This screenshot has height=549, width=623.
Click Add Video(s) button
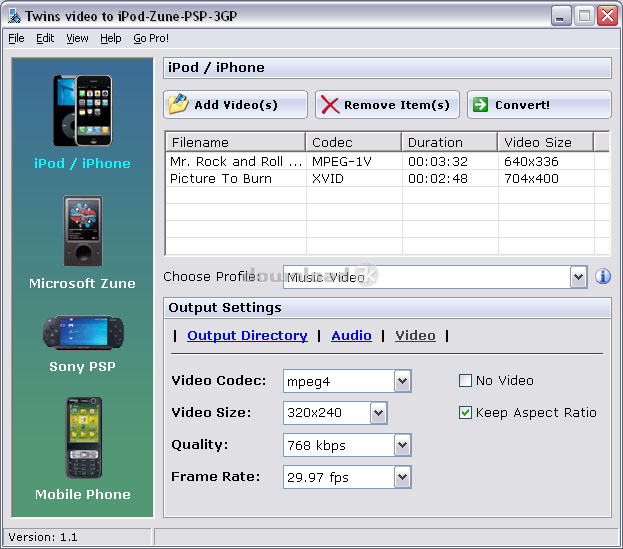[x=235, y=105]
